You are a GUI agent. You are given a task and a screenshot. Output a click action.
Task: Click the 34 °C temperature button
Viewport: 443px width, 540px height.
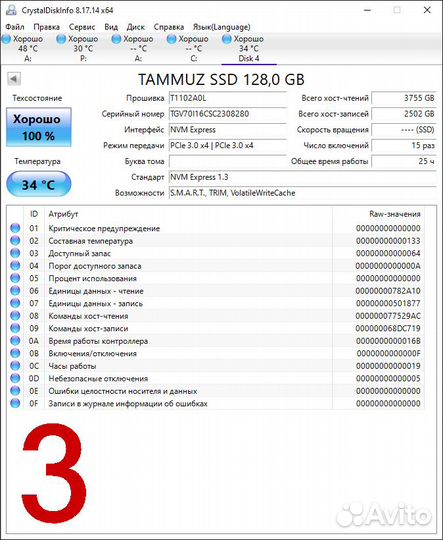[x=39, y=184]
